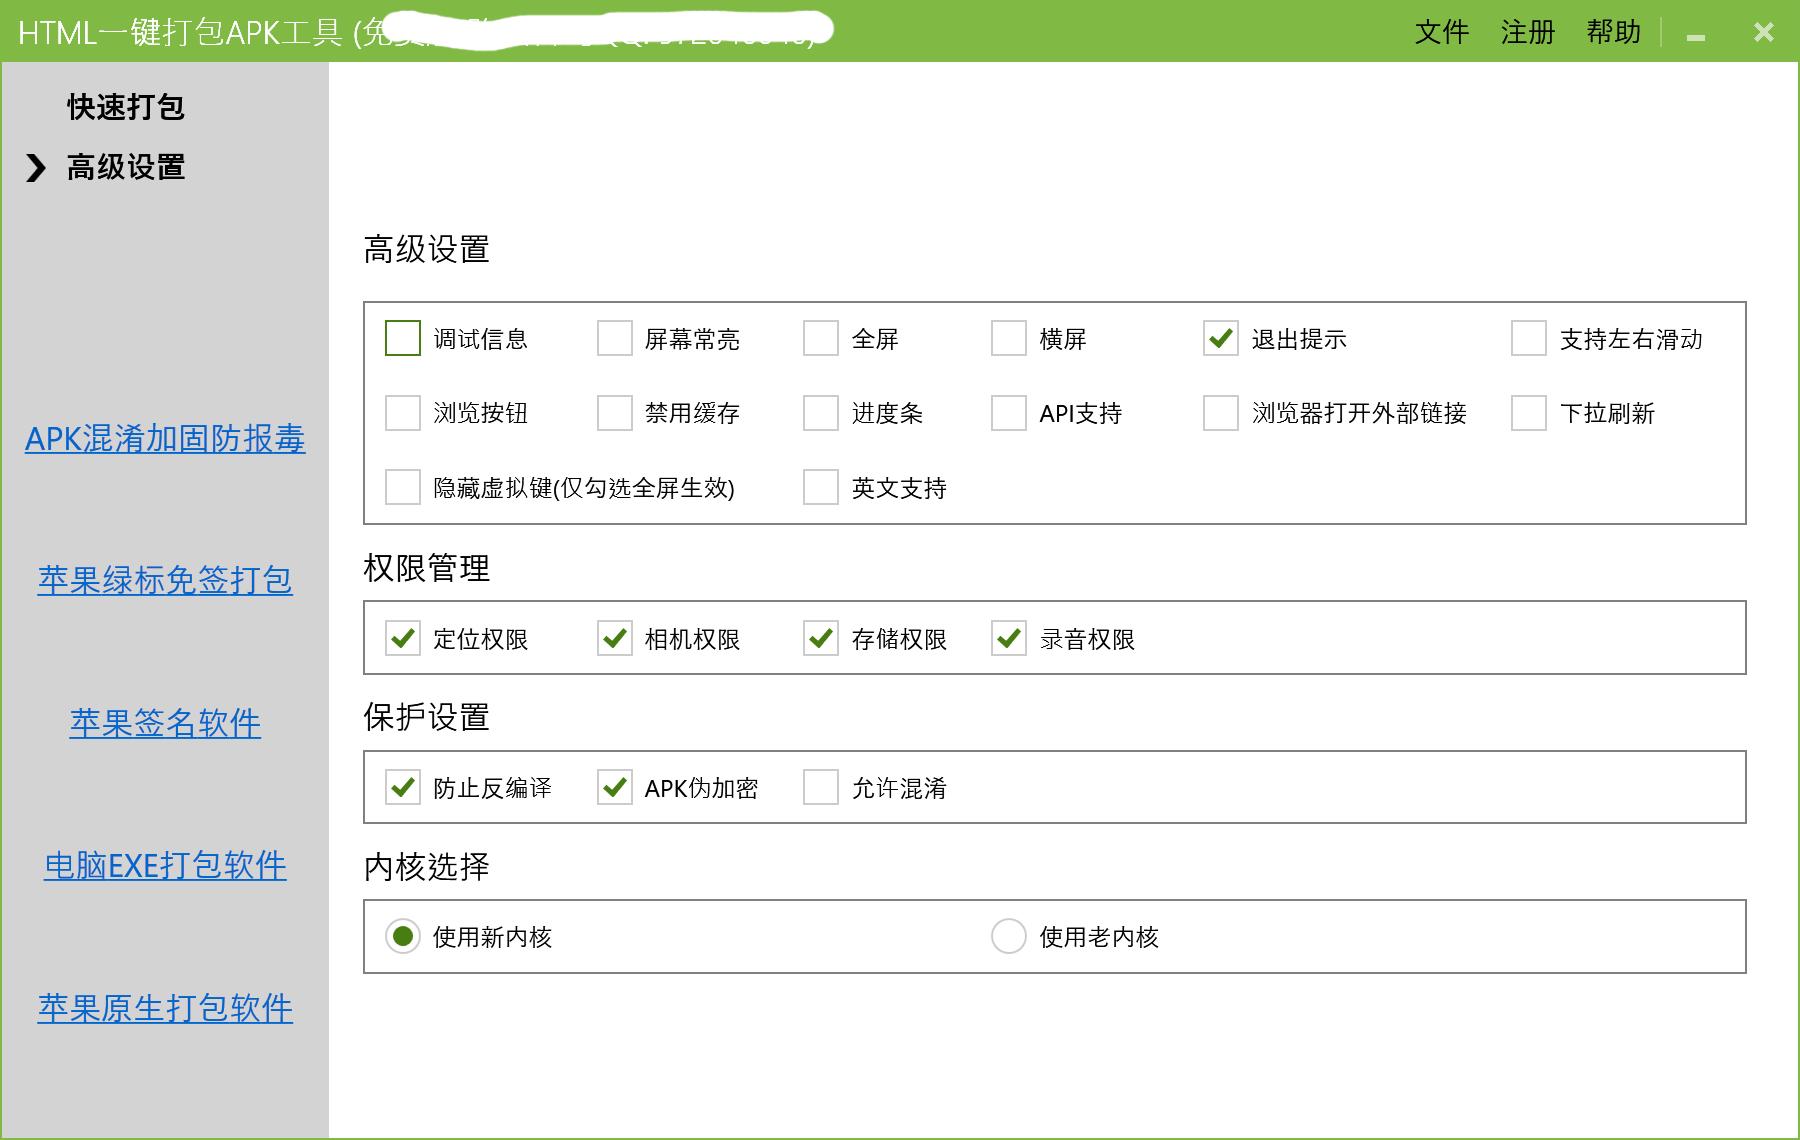Enable the 调试信息 checkbox
This screenshot has width=1800, height=1140.
click(x=402, y=339)
